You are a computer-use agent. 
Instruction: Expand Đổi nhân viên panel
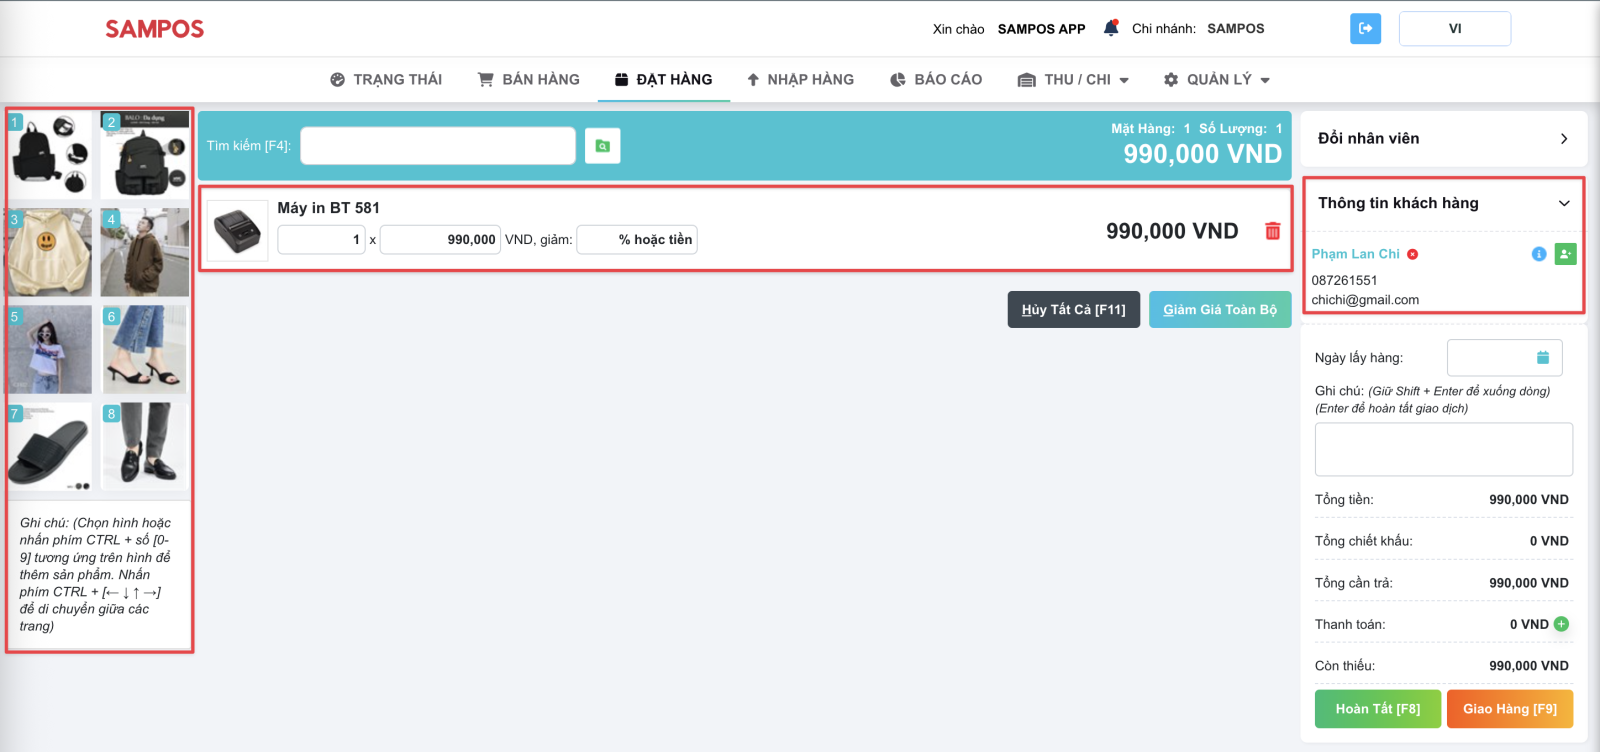1564,139
